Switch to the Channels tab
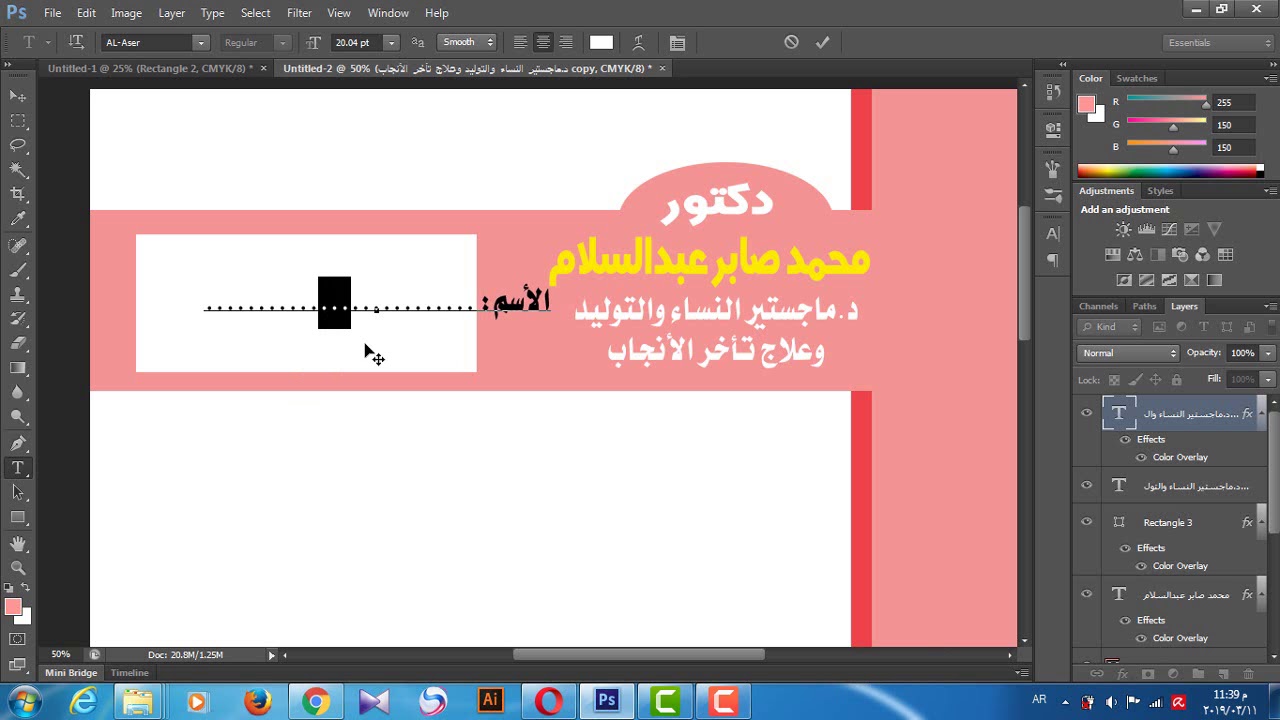The image size is (1280, 720). (1098, 306)
